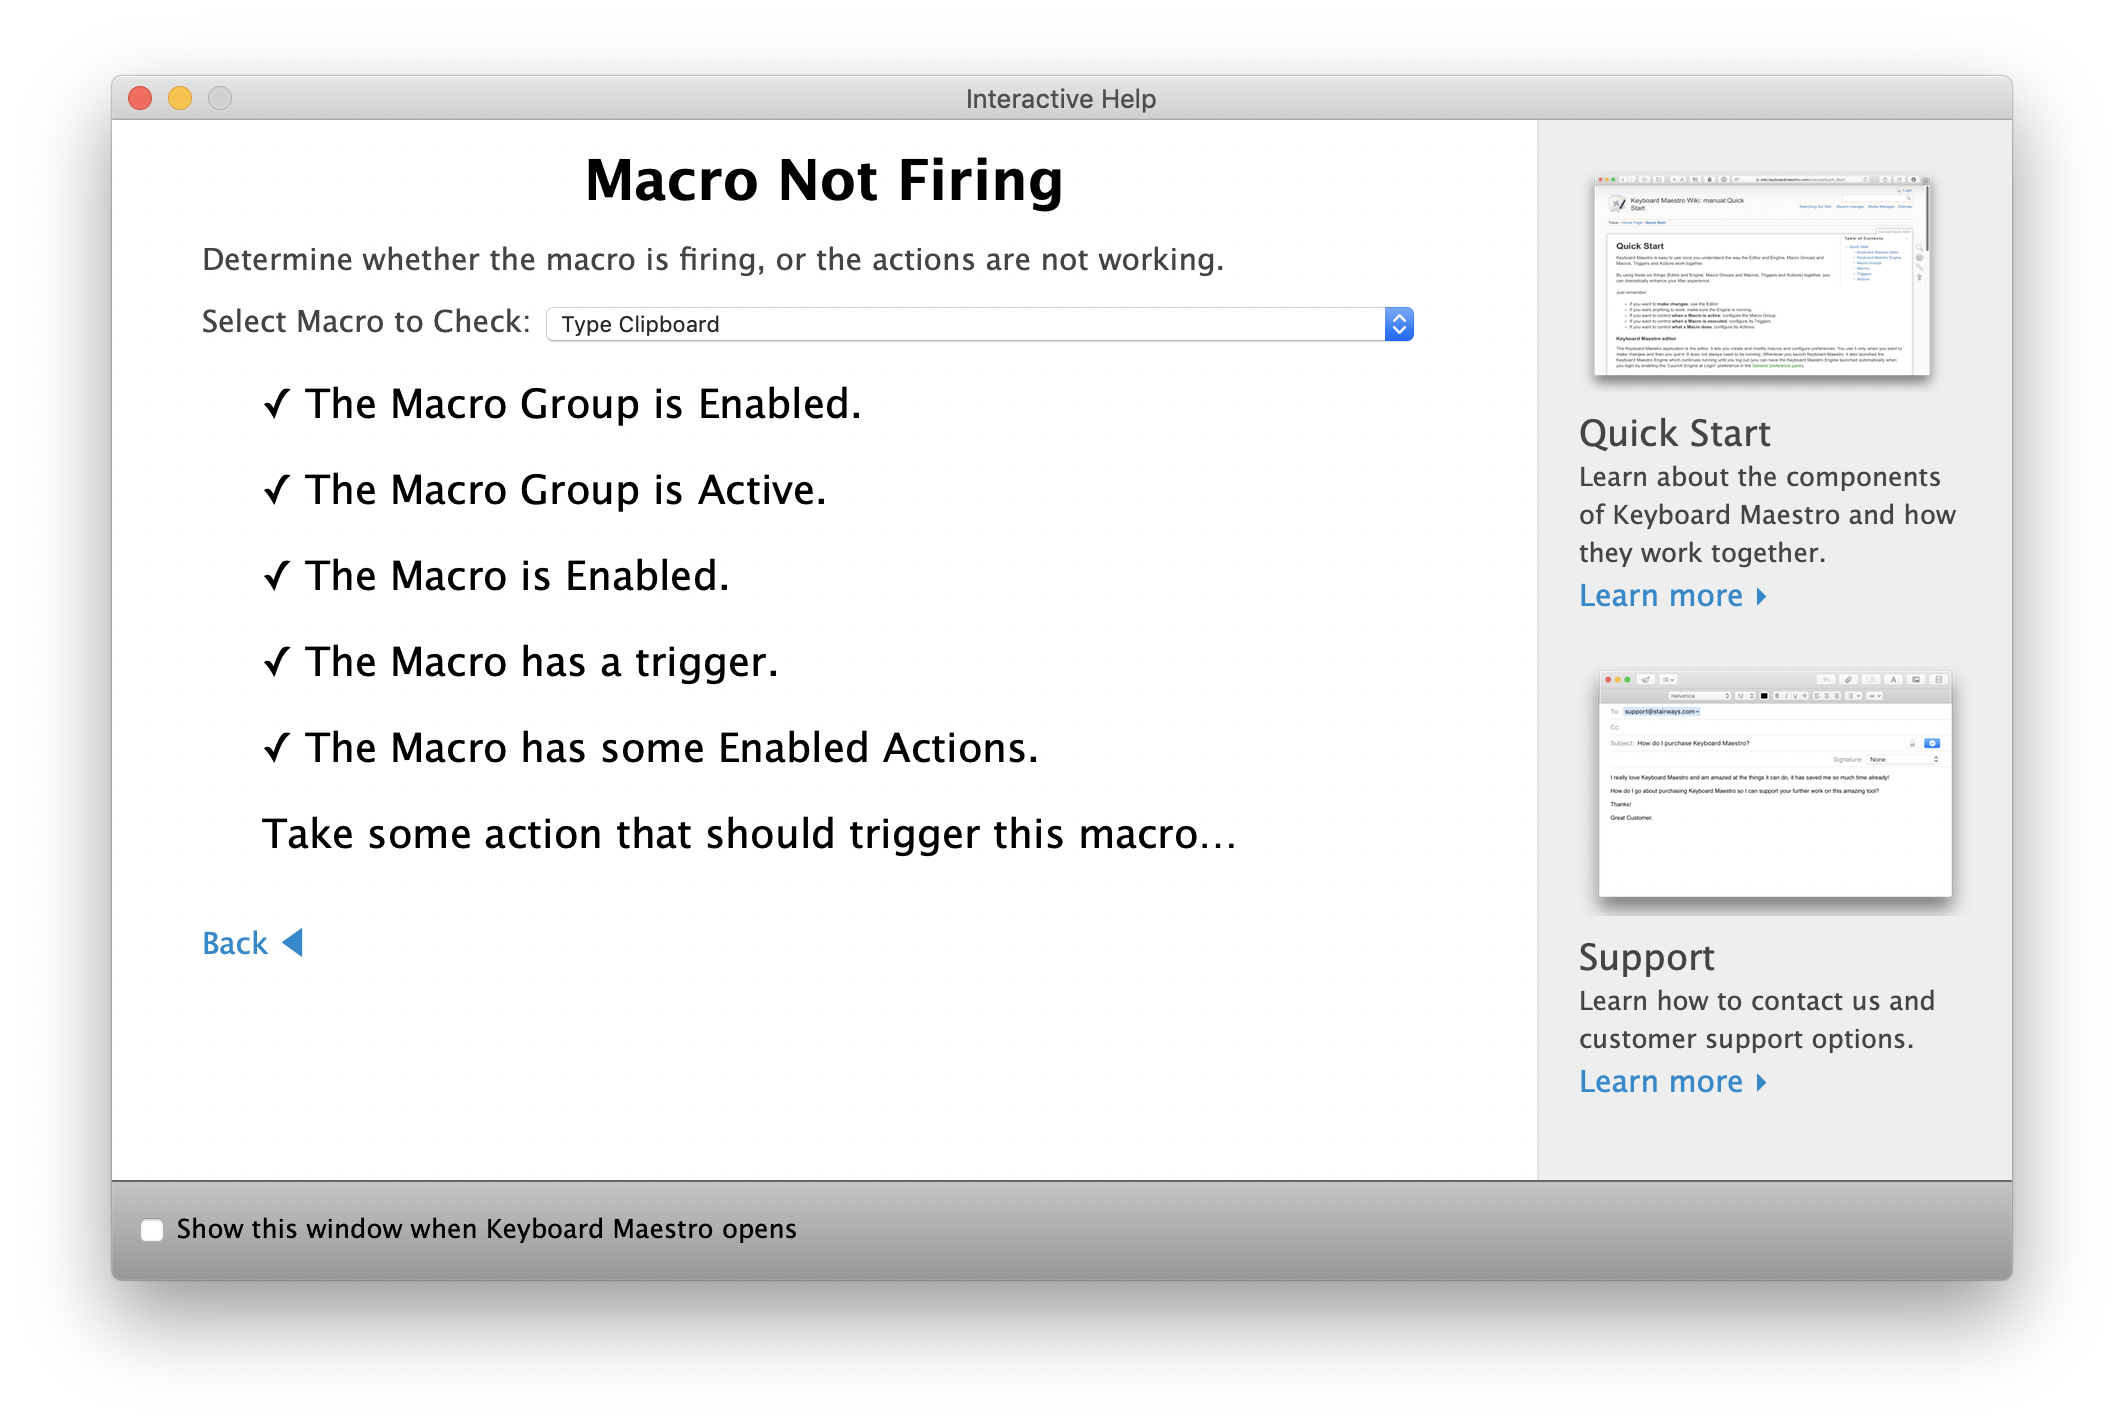Click the Back link

(x=235, y=943)
